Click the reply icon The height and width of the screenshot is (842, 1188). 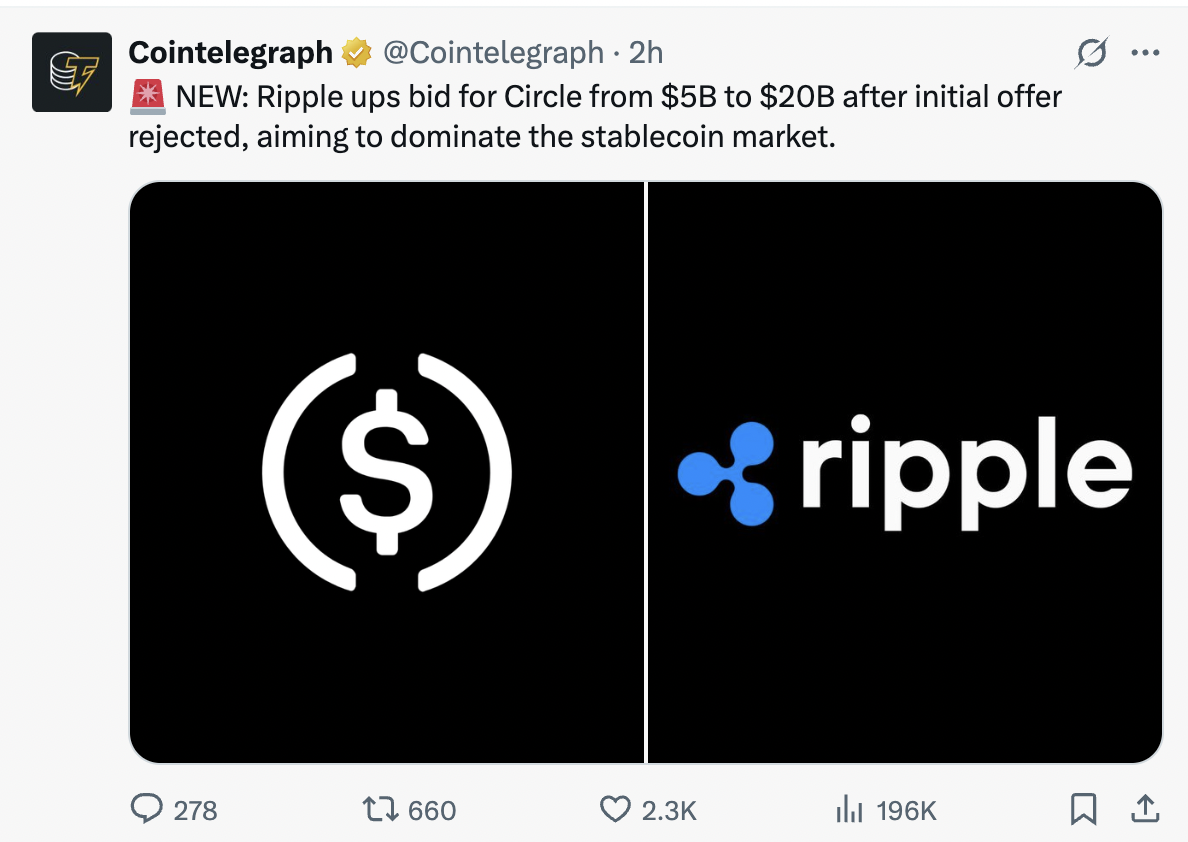pos(148,810)
